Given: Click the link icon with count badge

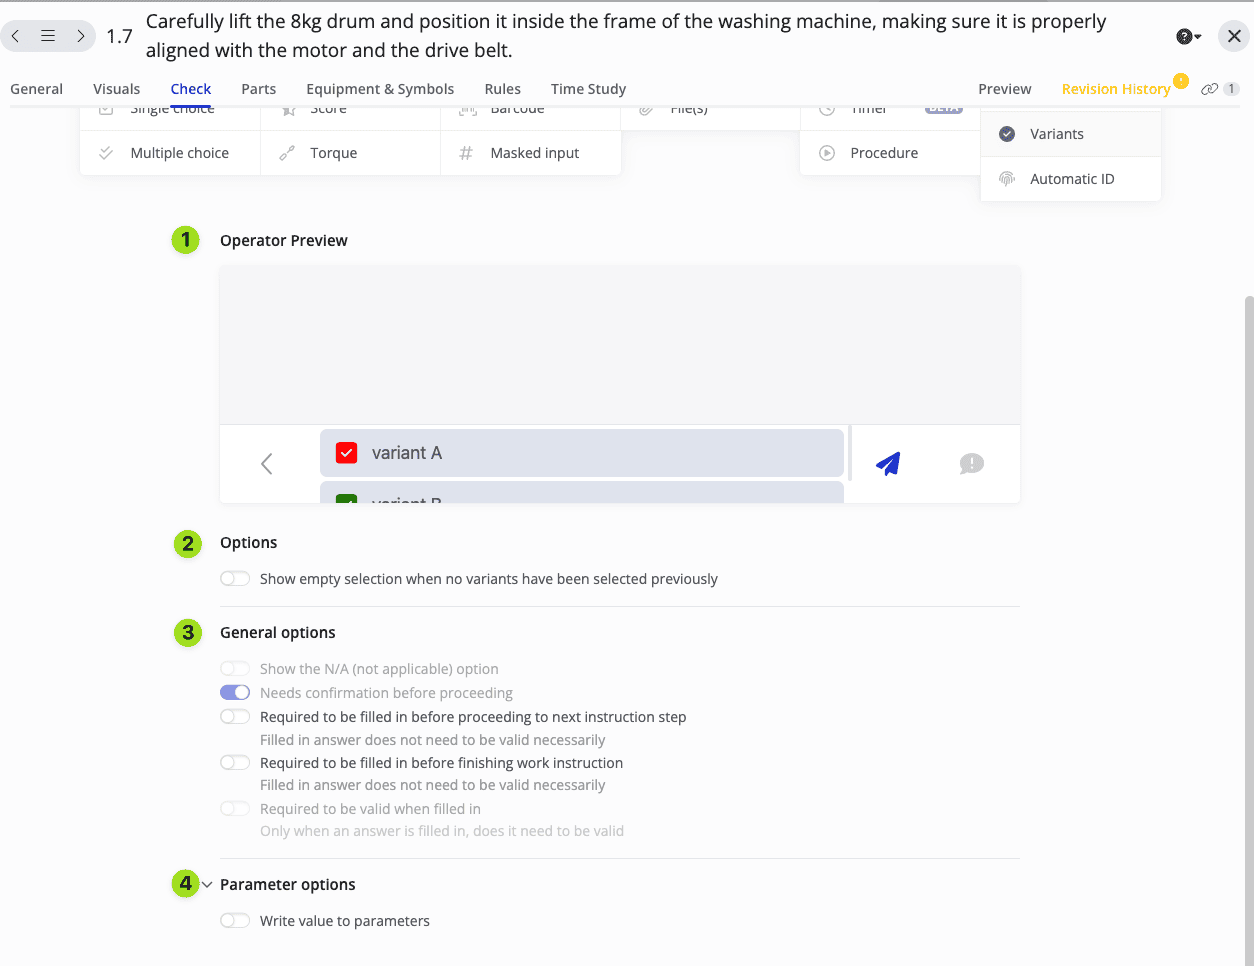Looking at the screenshot, I should [1219, 89].
